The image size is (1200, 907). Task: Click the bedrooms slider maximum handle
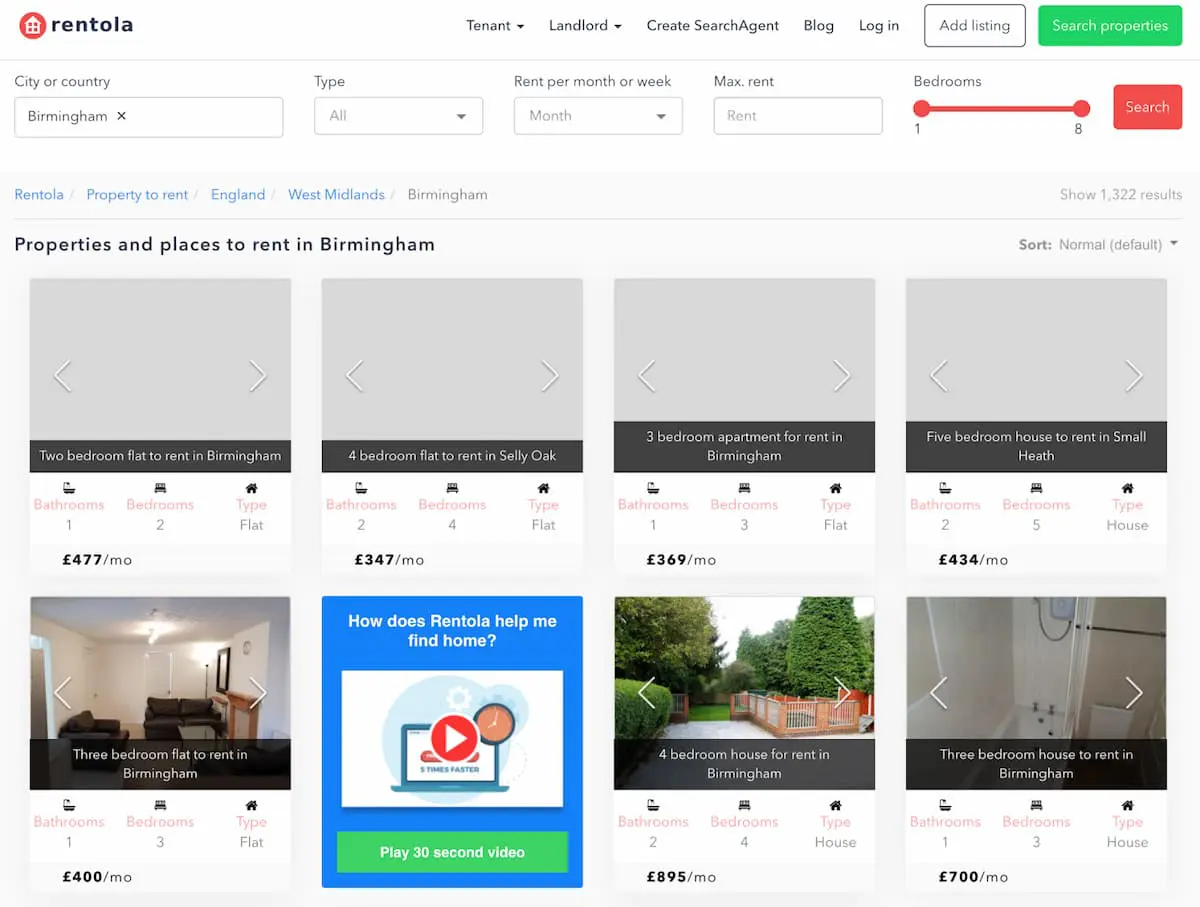coord(1081,108)
